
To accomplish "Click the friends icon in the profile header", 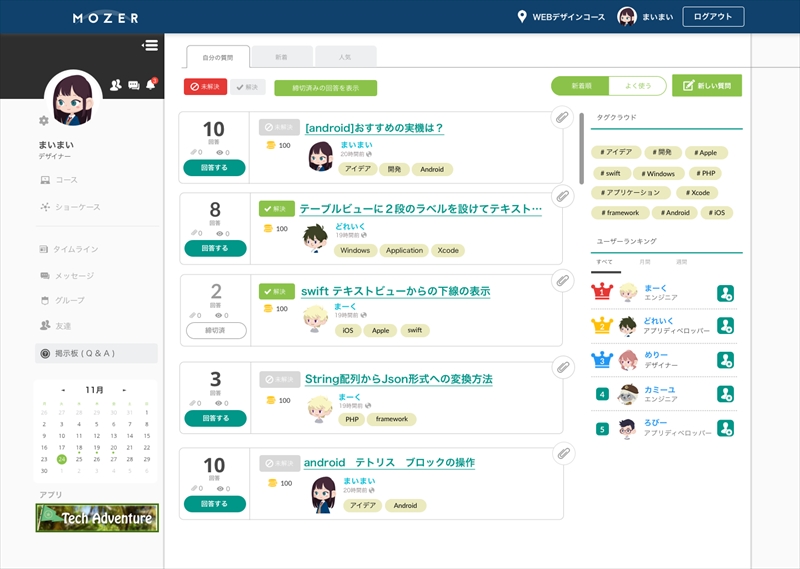I will (x=116, y=86).
